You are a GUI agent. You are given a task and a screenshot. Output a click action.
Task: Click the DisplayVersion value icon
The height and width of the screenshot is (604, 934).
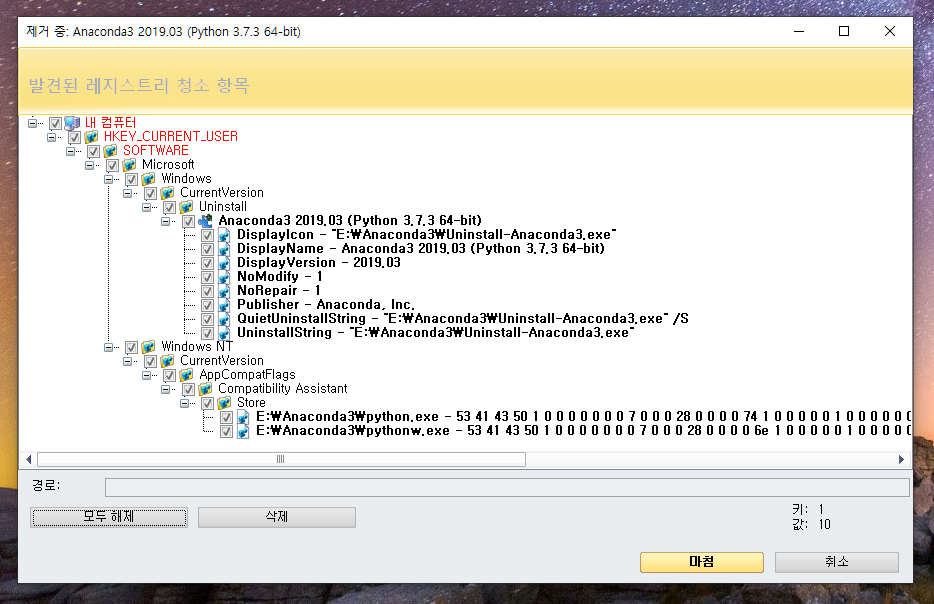click(225, 263)
